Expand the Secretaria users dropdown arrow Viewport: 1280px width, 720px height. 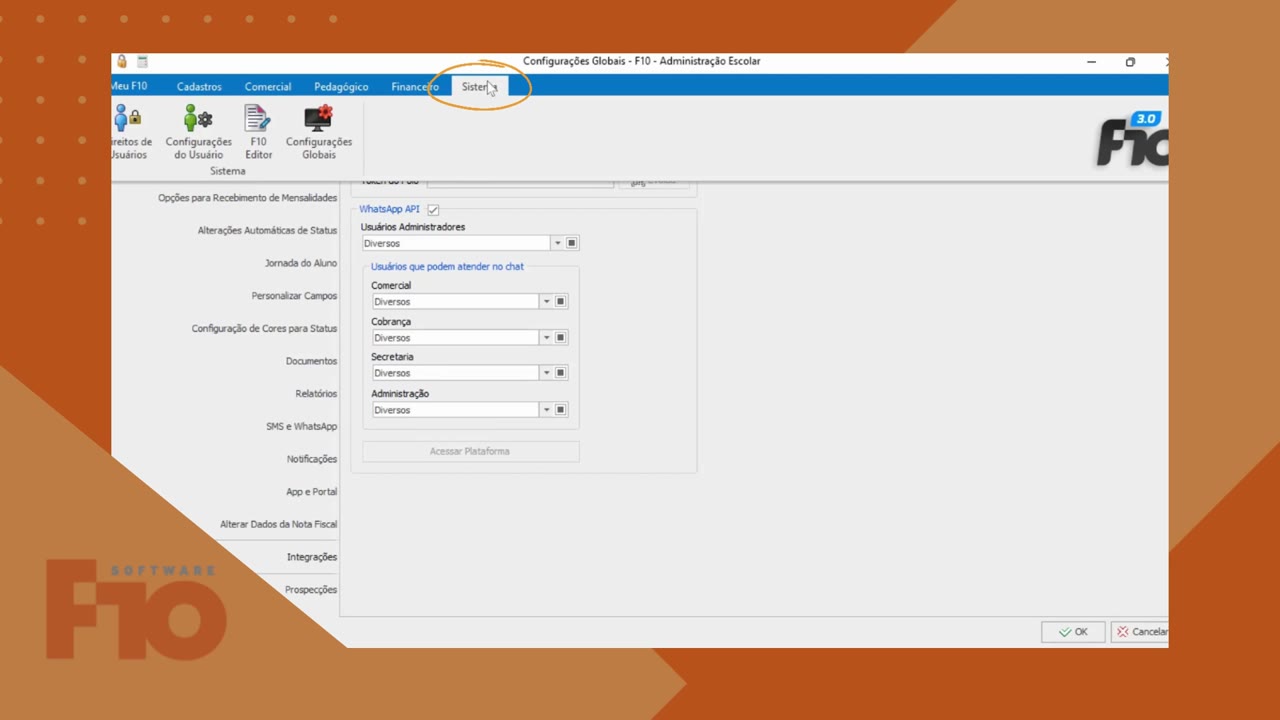[546, 373]
